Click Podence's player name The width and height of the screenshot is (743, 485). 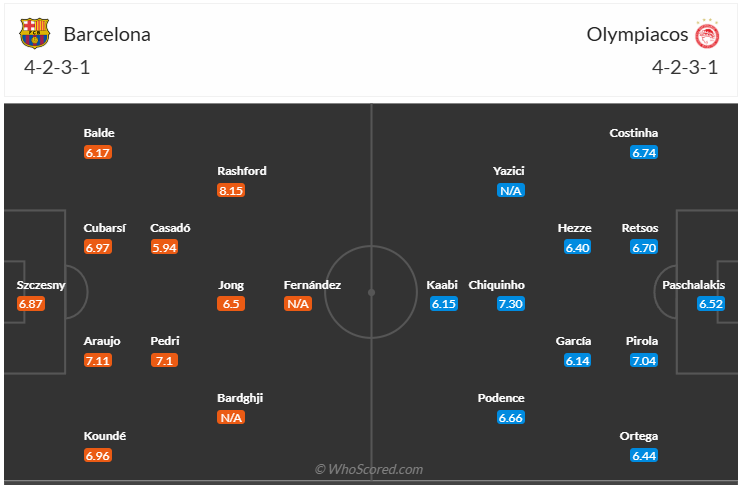(503, 398)
